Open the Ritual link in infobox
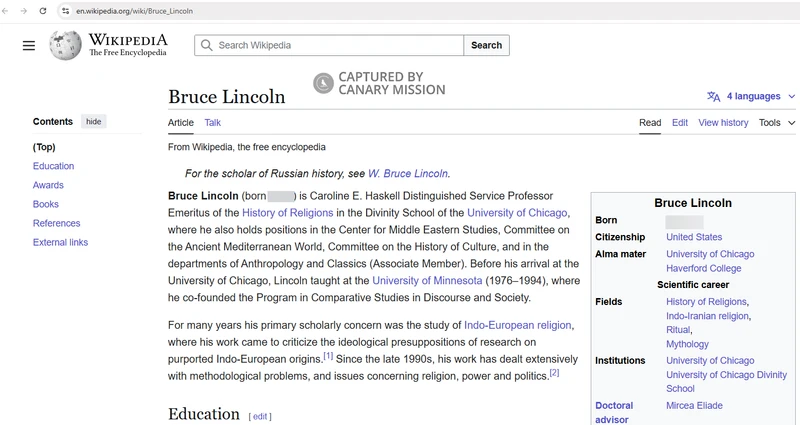This screenshot has height=425, width=800. point(678,330)
